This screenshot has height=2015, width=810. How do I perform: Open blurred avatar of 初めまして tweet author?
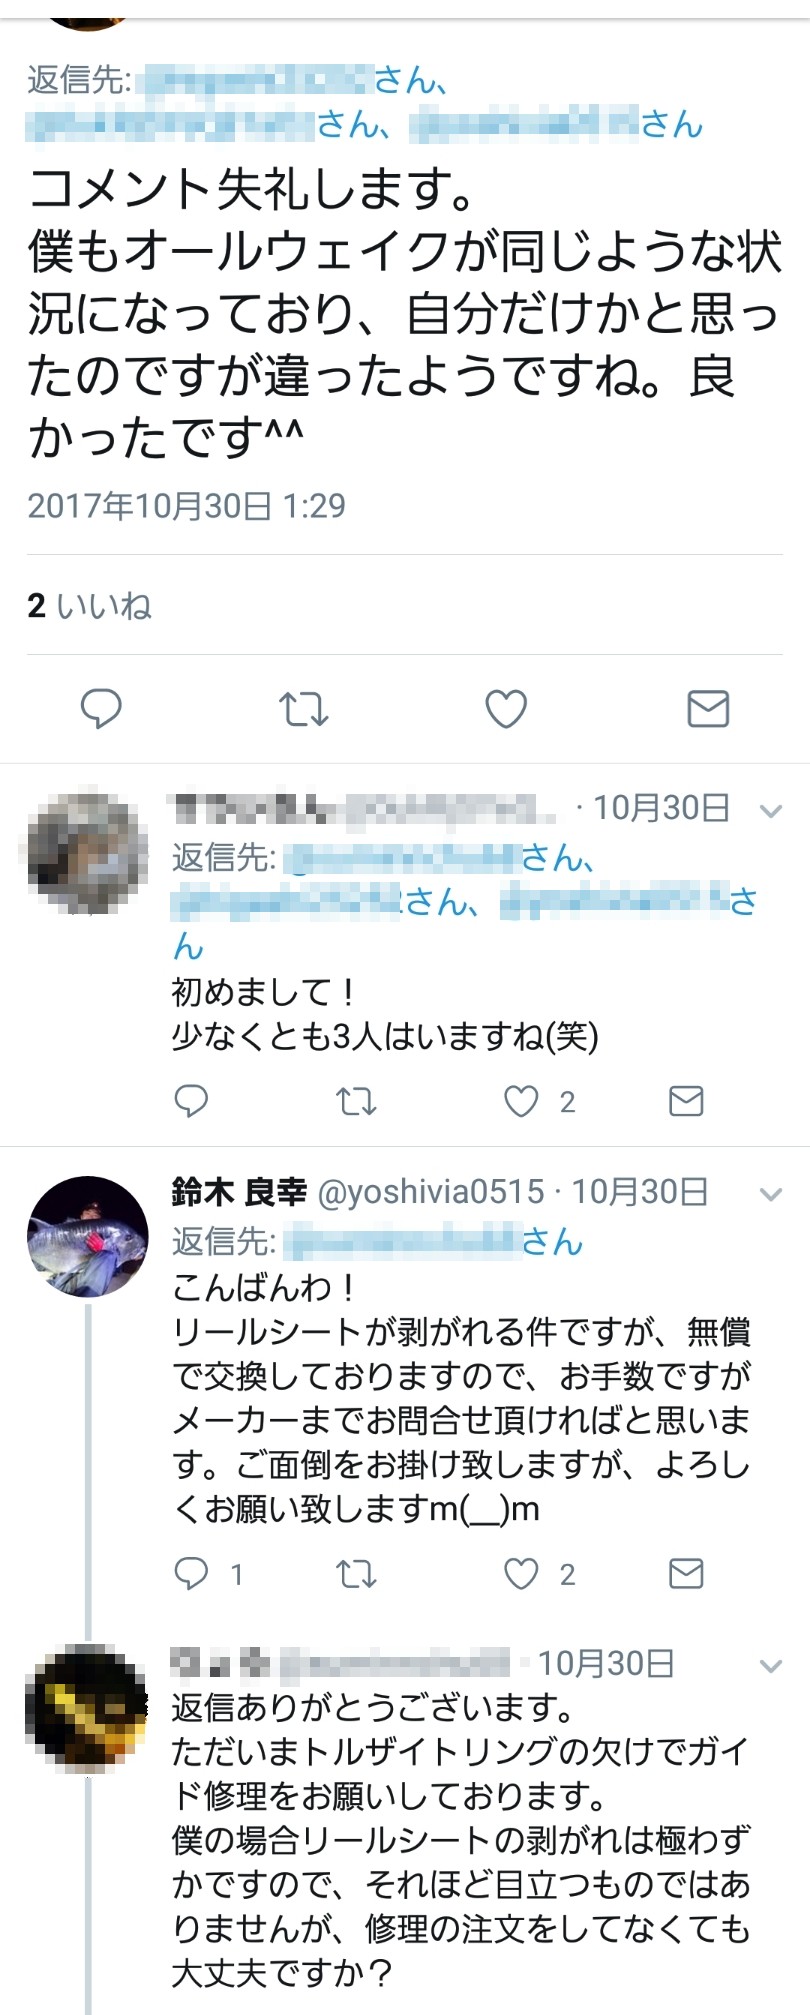point(88,853)
